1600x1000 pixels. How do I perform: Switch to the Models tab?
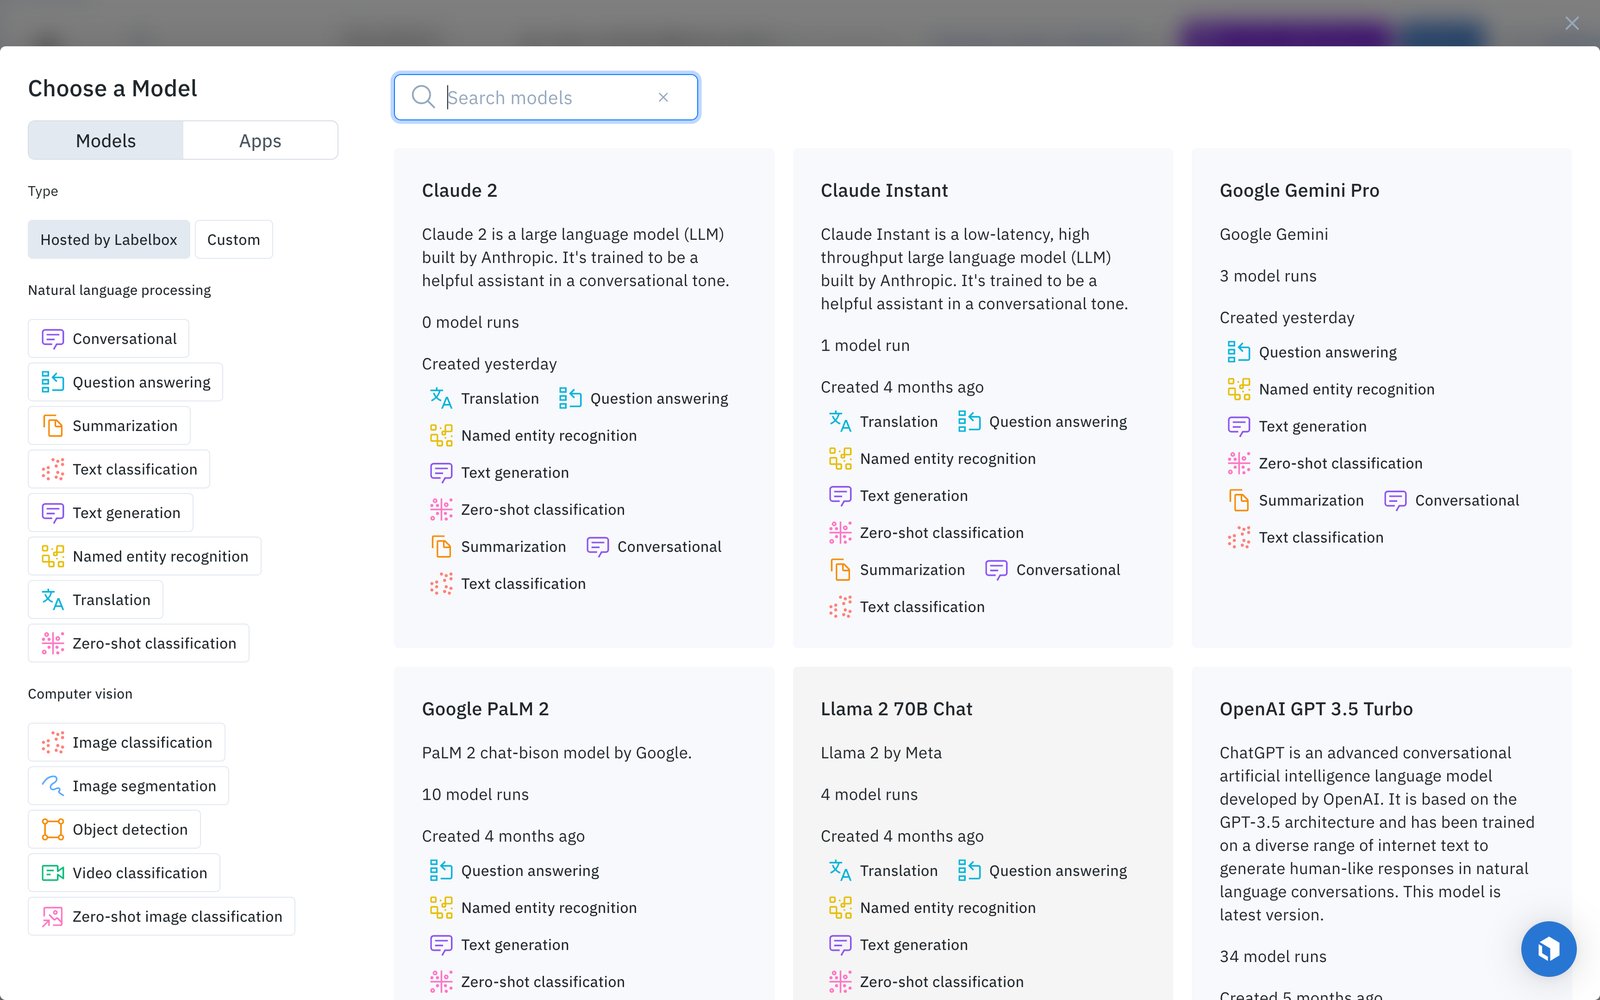pos(105,140)
